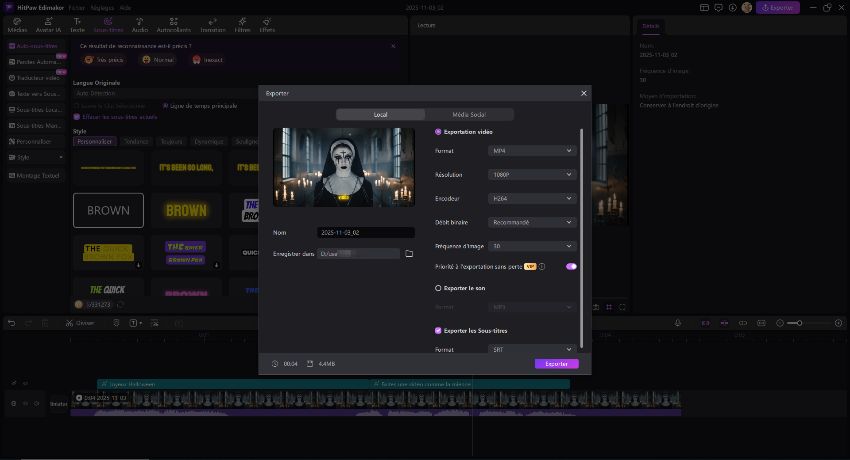This screenshot has width=850, height=460.
Task: Switch to the Local export tab
Action: [381, 114]
